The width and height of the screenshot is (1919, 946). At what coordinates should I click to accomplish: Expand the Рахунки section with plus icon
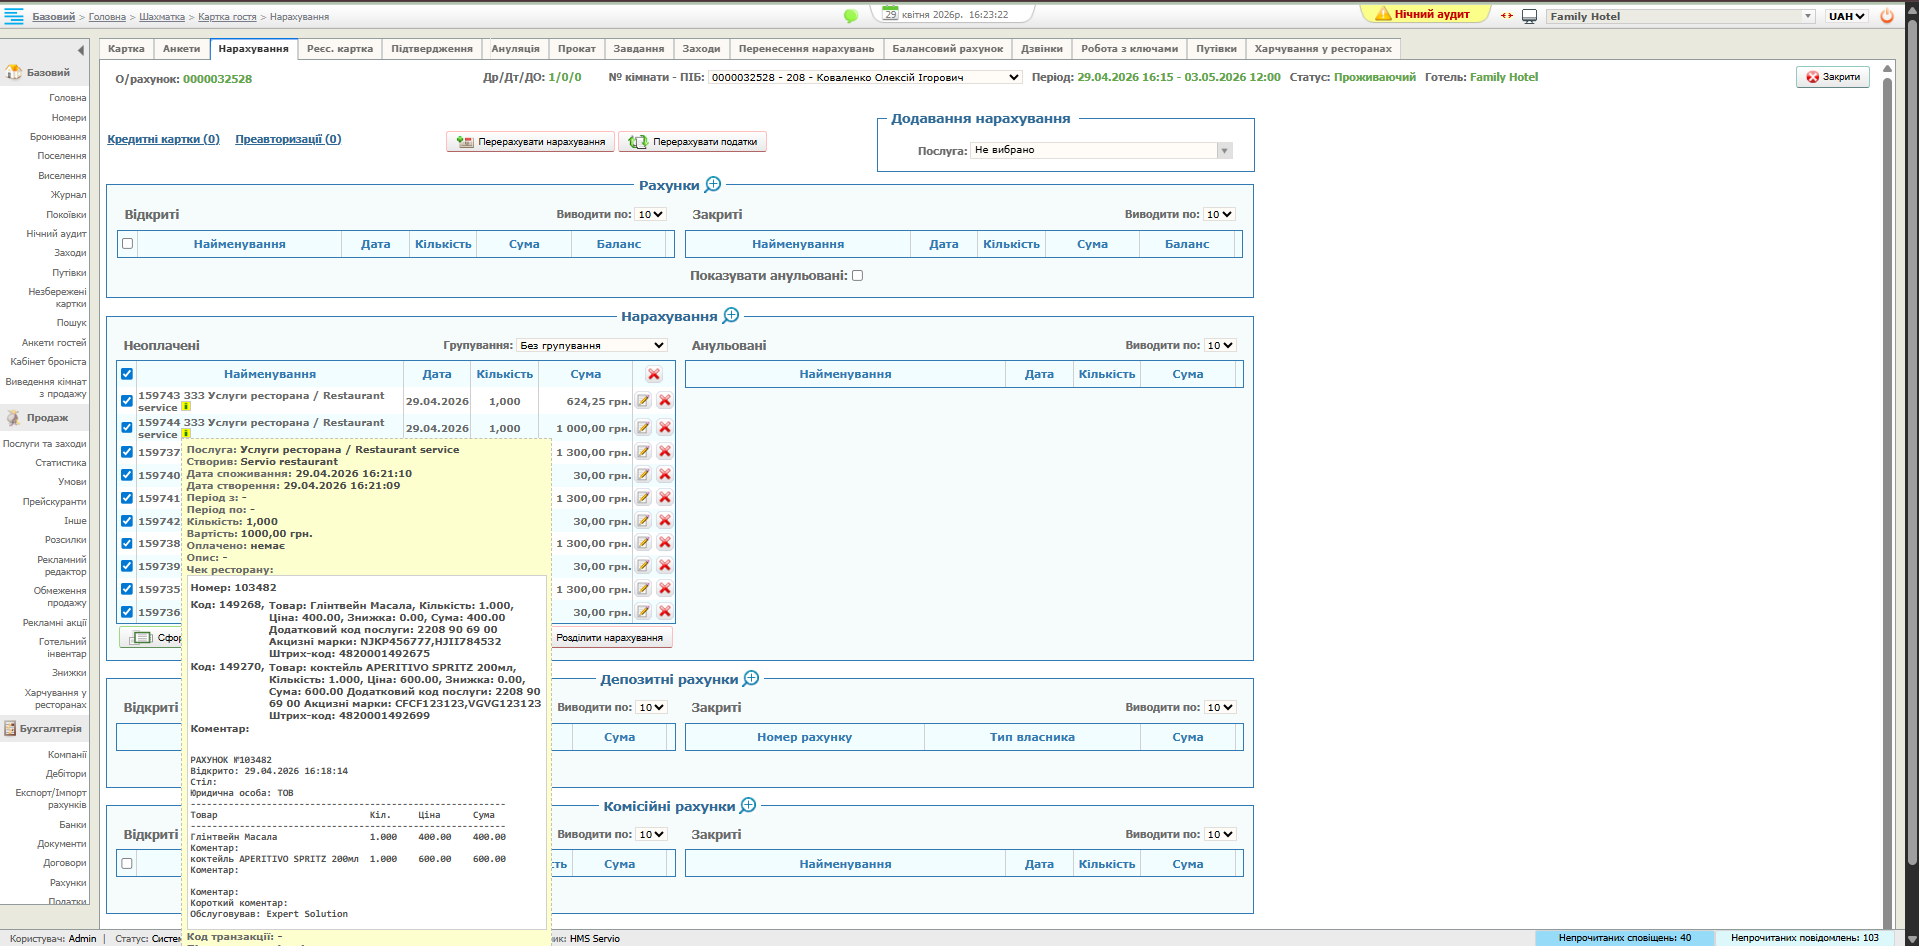(x=713, y=185)
